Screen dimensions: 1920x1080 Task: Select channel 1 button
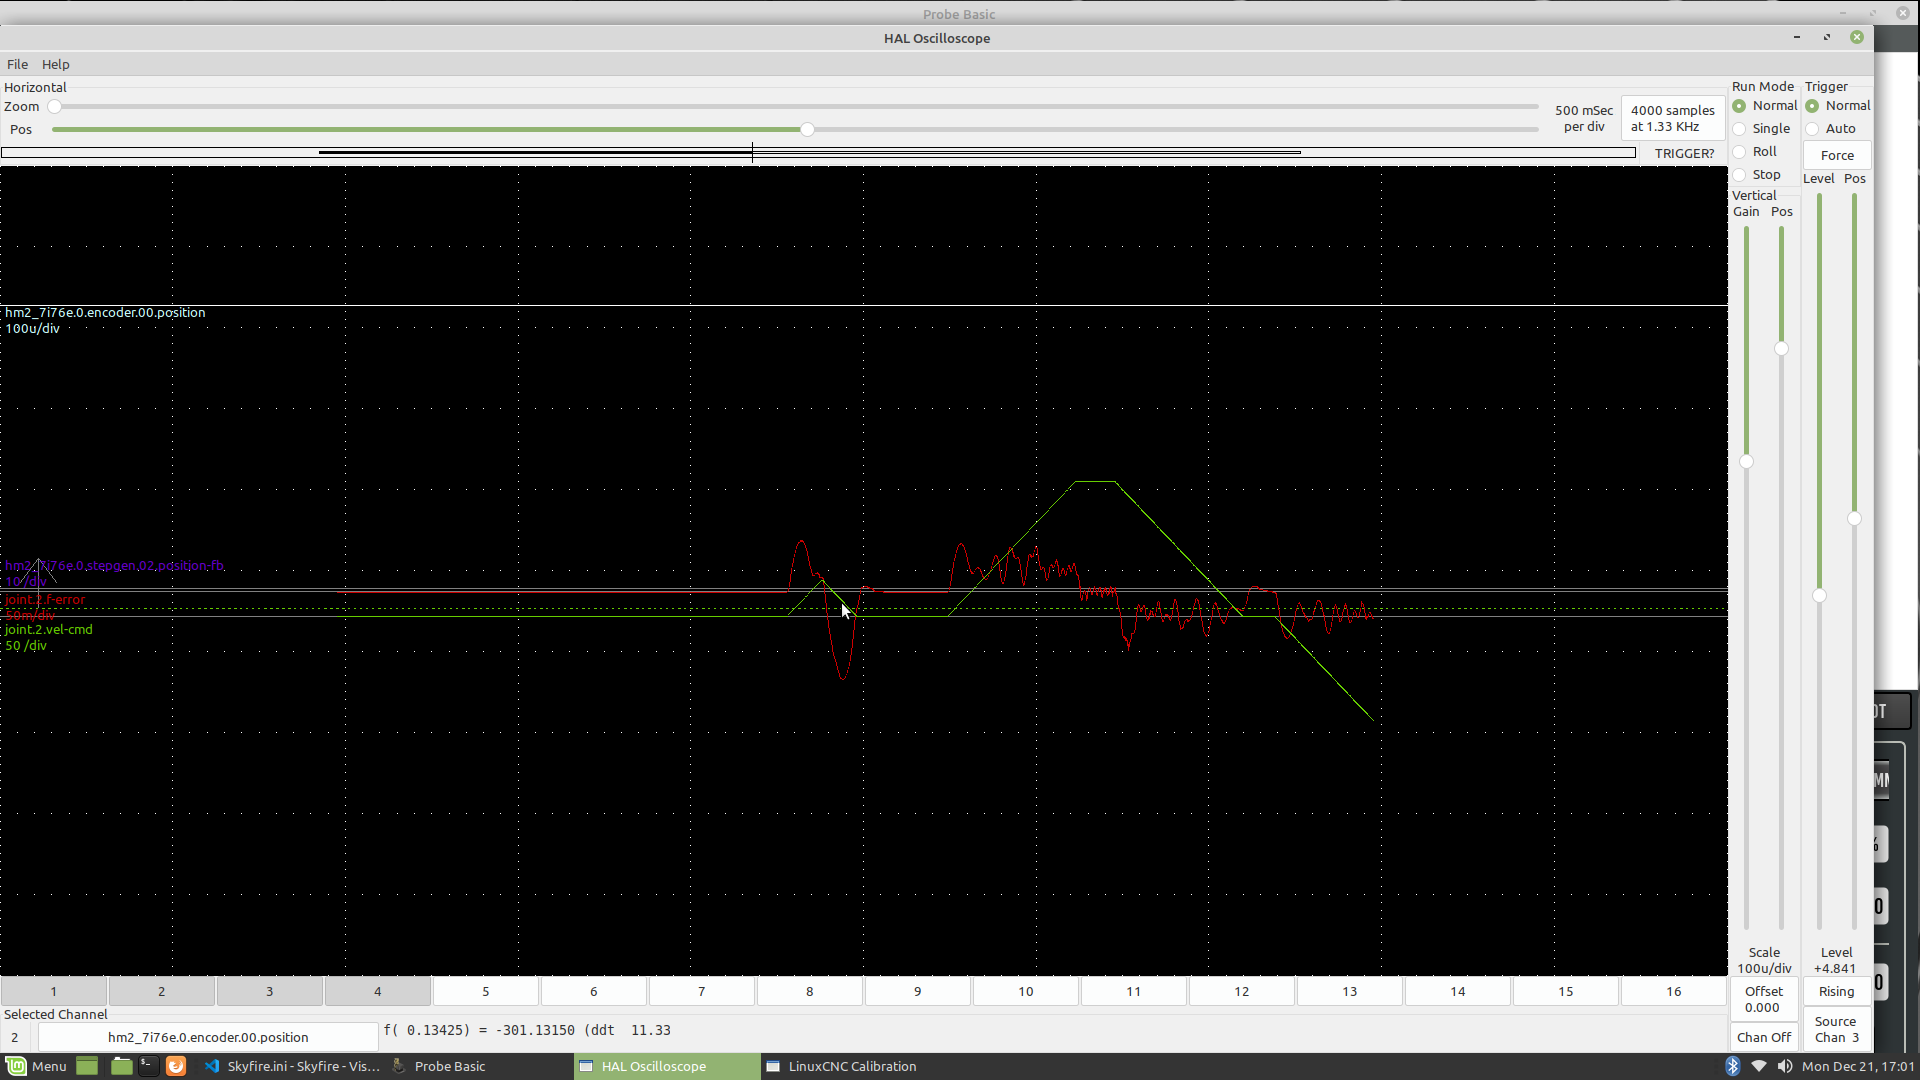[x=54, y=991]
